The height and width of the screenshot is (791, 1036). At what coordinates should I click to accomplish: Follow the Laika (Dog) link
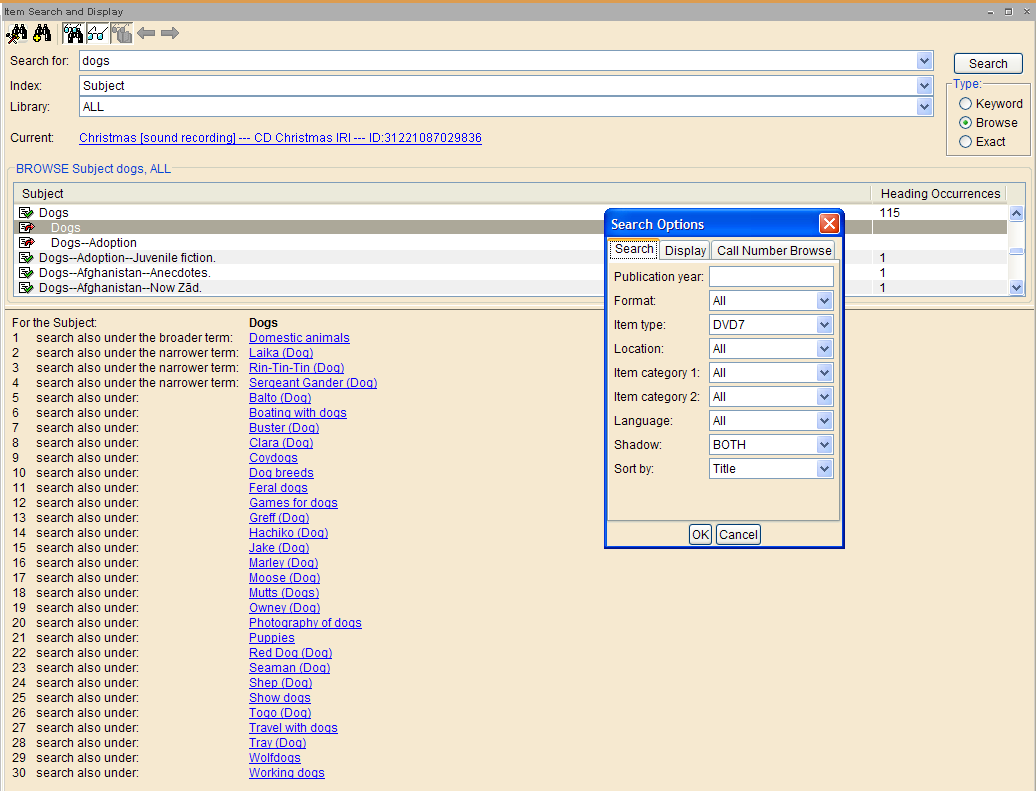pyautogui.click(x=281, y=353)
